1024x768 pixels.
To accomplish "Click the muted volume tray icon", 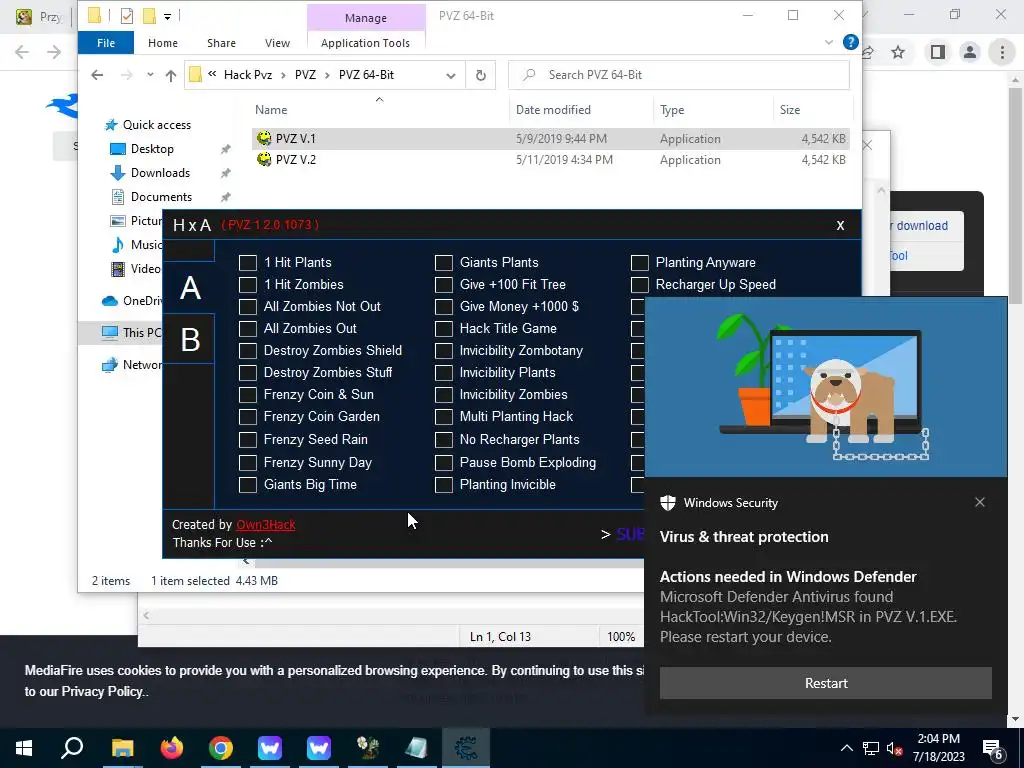I will pos(894,749).
